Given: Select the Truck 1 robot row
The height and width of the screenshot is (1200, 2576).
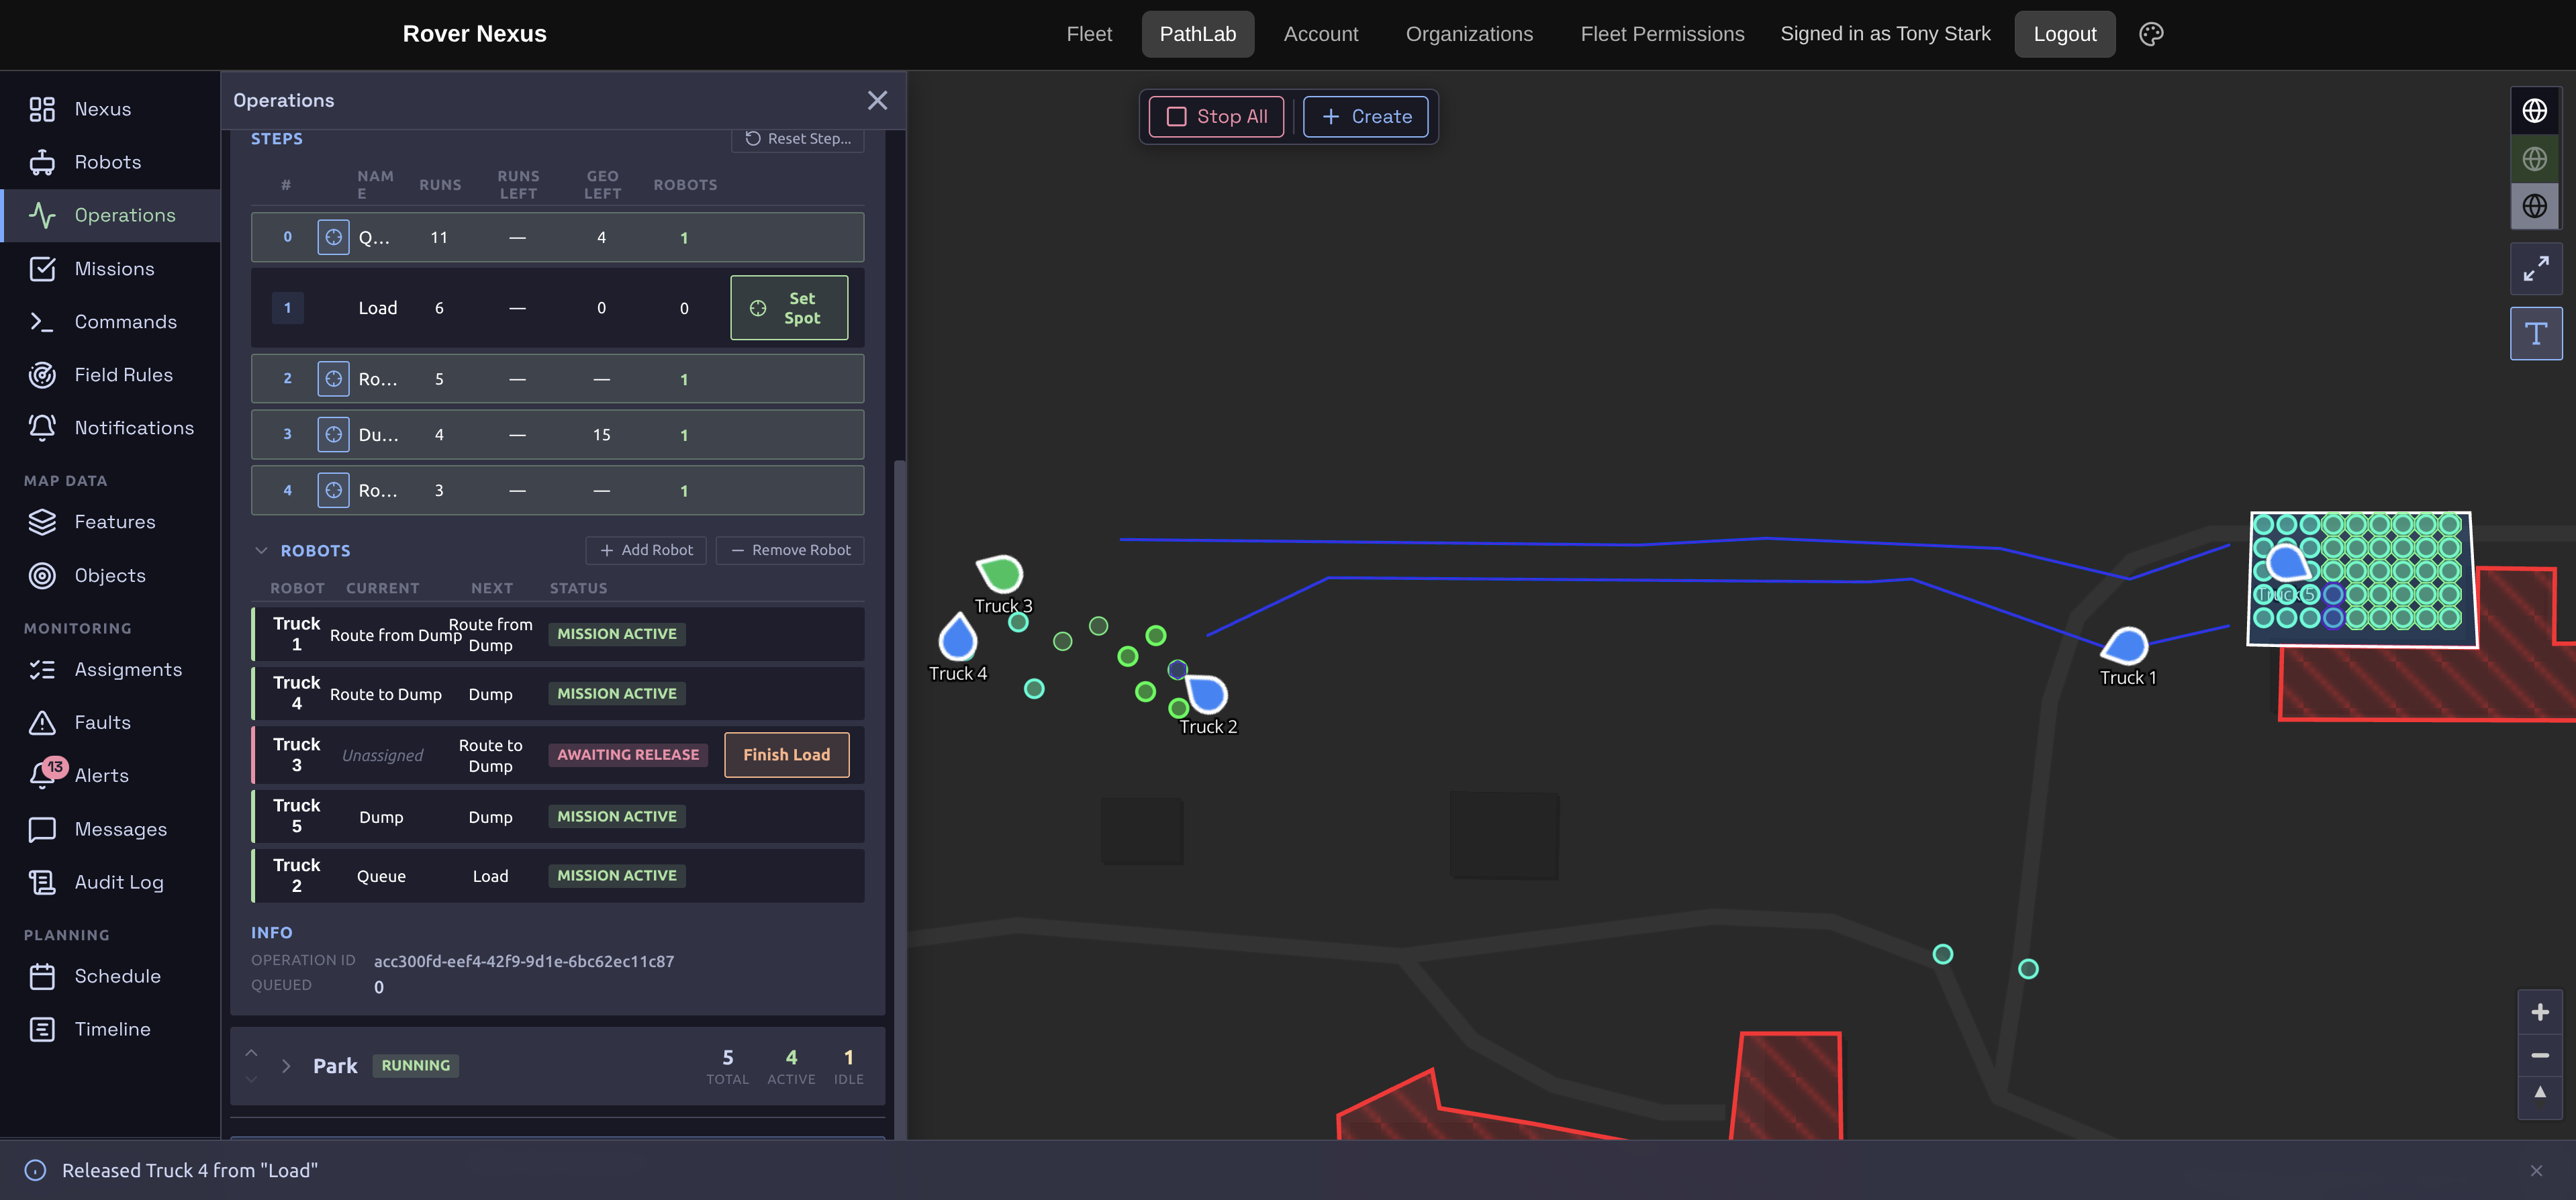Looking at the screenshot, I should (x=557, y=634).
